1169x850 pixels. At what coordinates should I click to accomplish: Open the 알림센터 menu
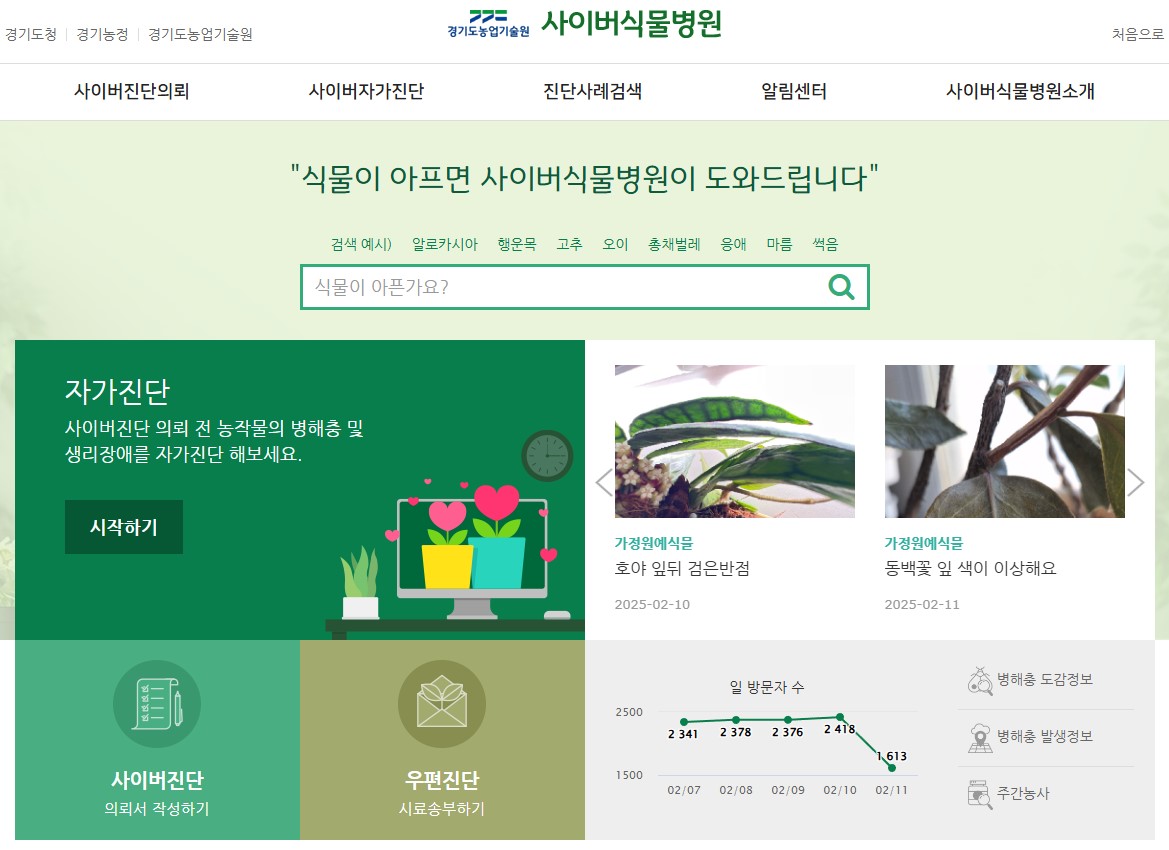pyautogui.click(x=794, y=91)
